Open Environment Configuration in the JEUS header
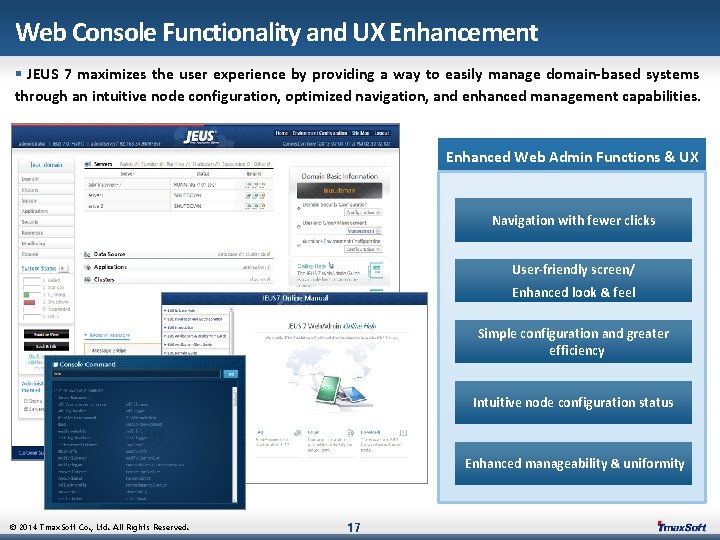Screen dimensions: 720x540 tap(320, 133)
